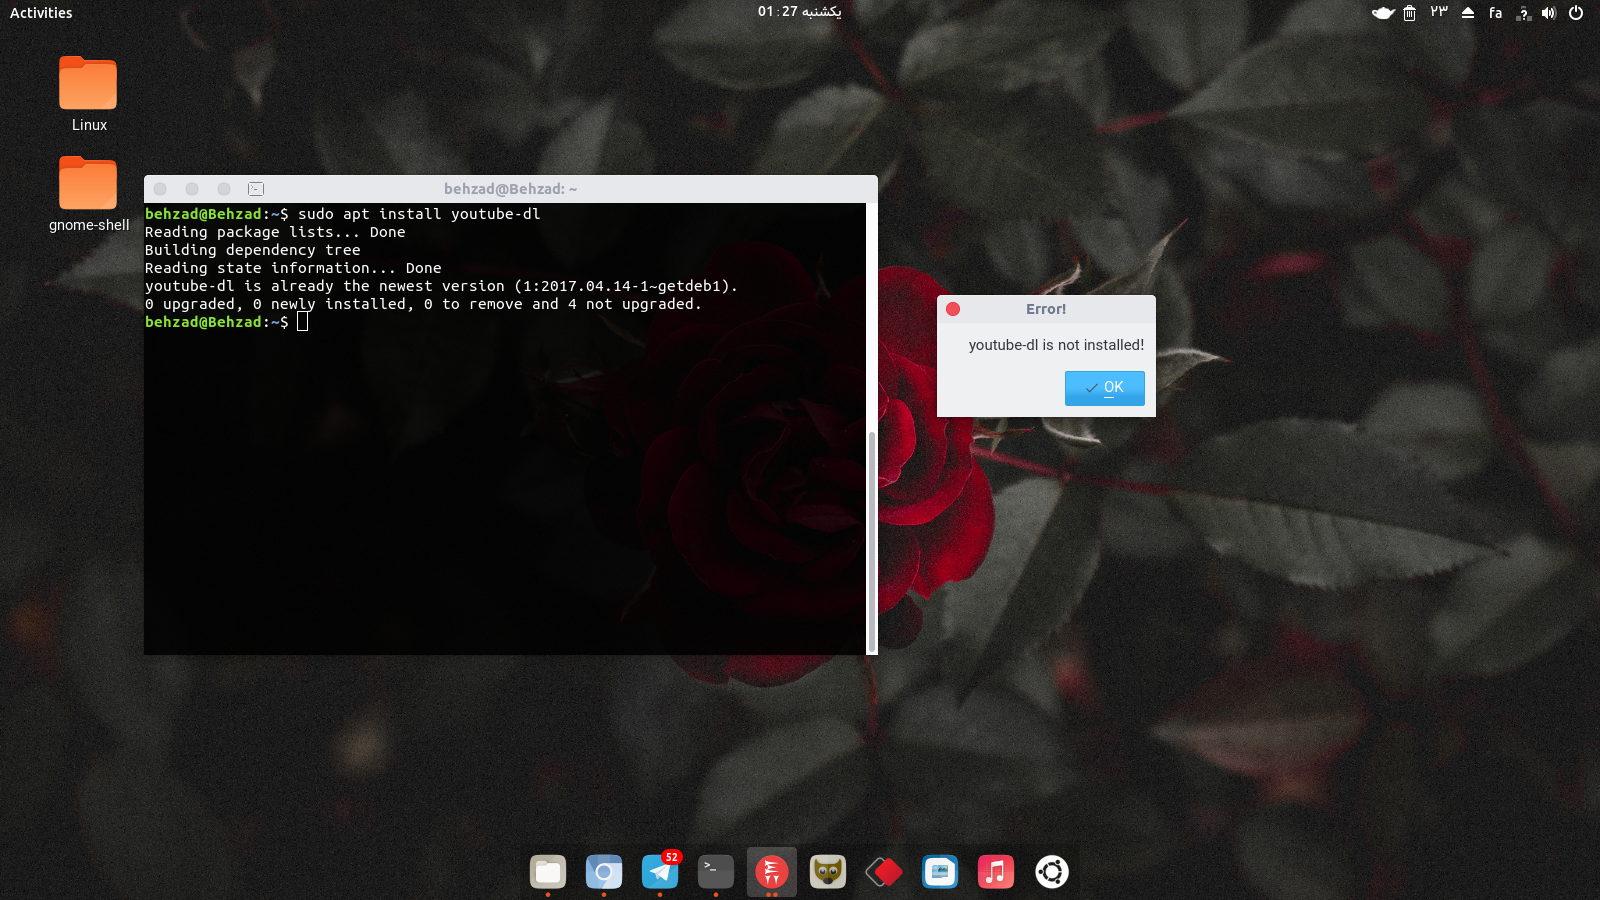Click the third grey terminal window button
1600x900 pixels.
pos(224,189)
